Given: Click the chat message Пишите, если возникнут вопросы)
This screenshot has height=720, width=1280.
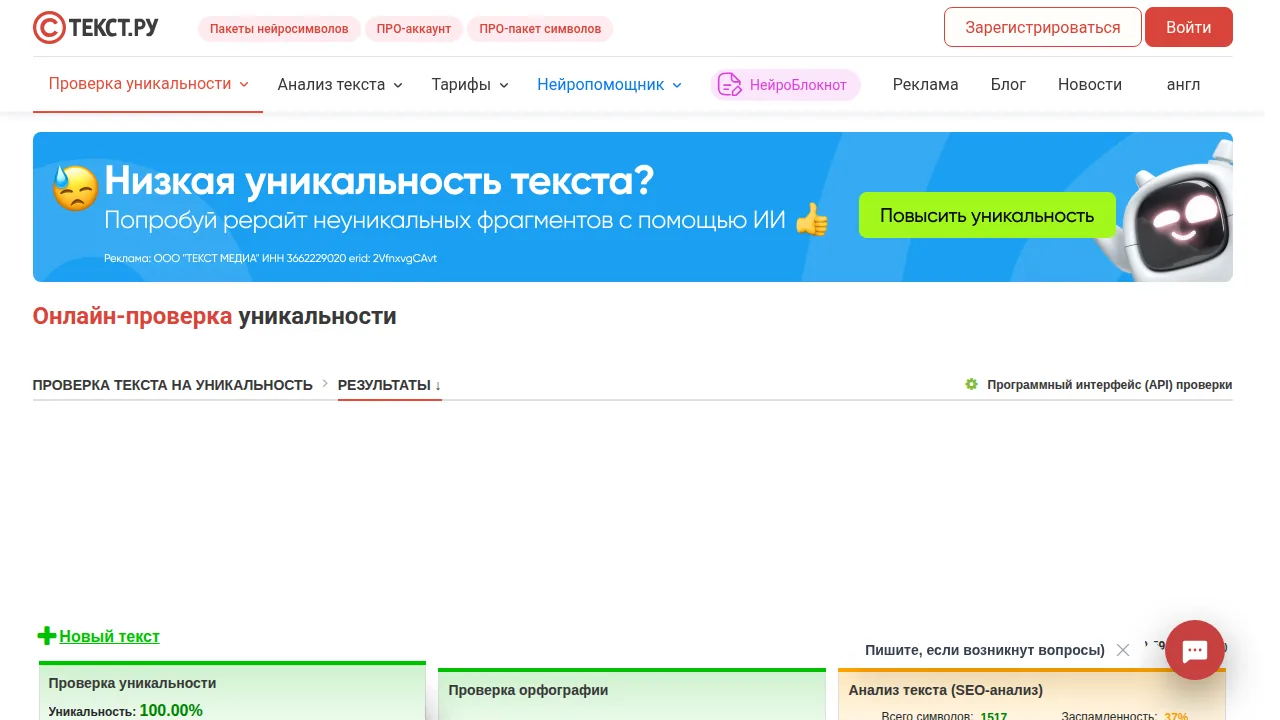Looking at the screenshot, I should pyautogui.click(x=985, y=650).
